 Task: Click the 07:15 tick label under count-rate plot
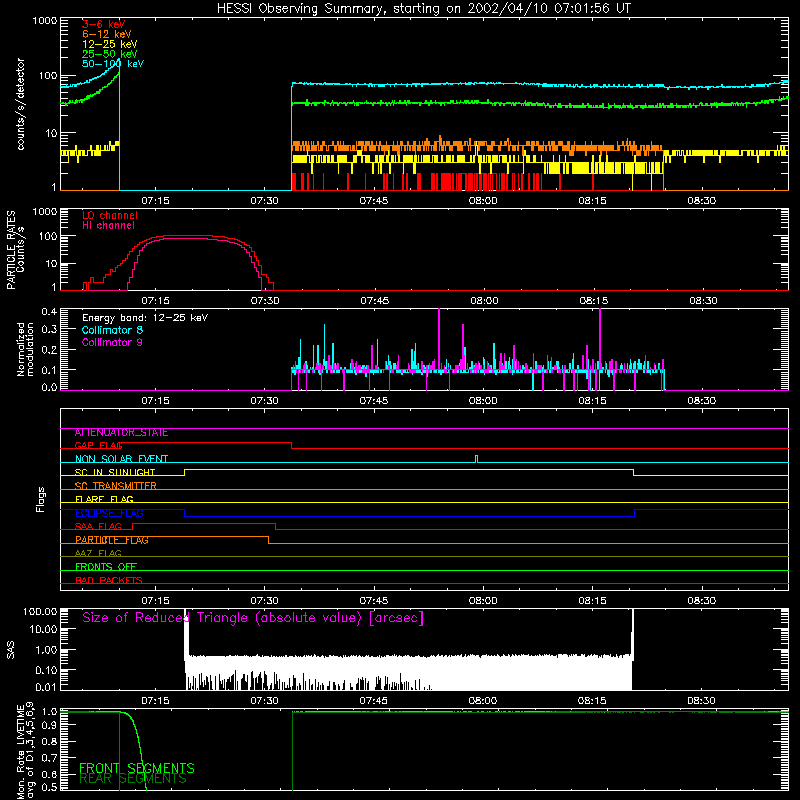coord(155,201)
